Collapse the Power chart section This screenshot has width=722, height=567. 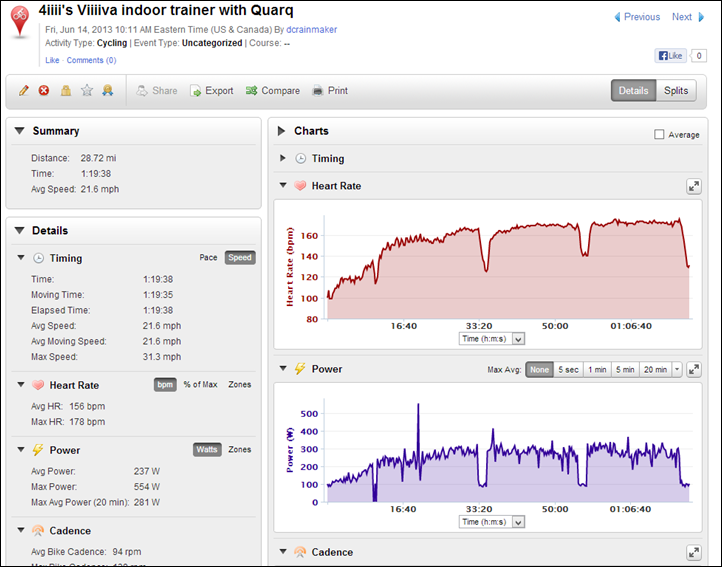(x=283, y=368)
